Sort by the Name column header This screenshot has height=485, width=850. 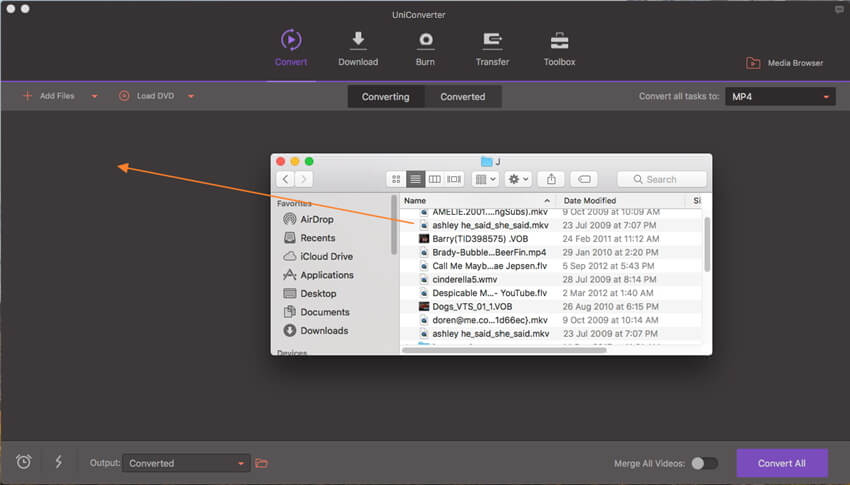[x=477, y=201]
